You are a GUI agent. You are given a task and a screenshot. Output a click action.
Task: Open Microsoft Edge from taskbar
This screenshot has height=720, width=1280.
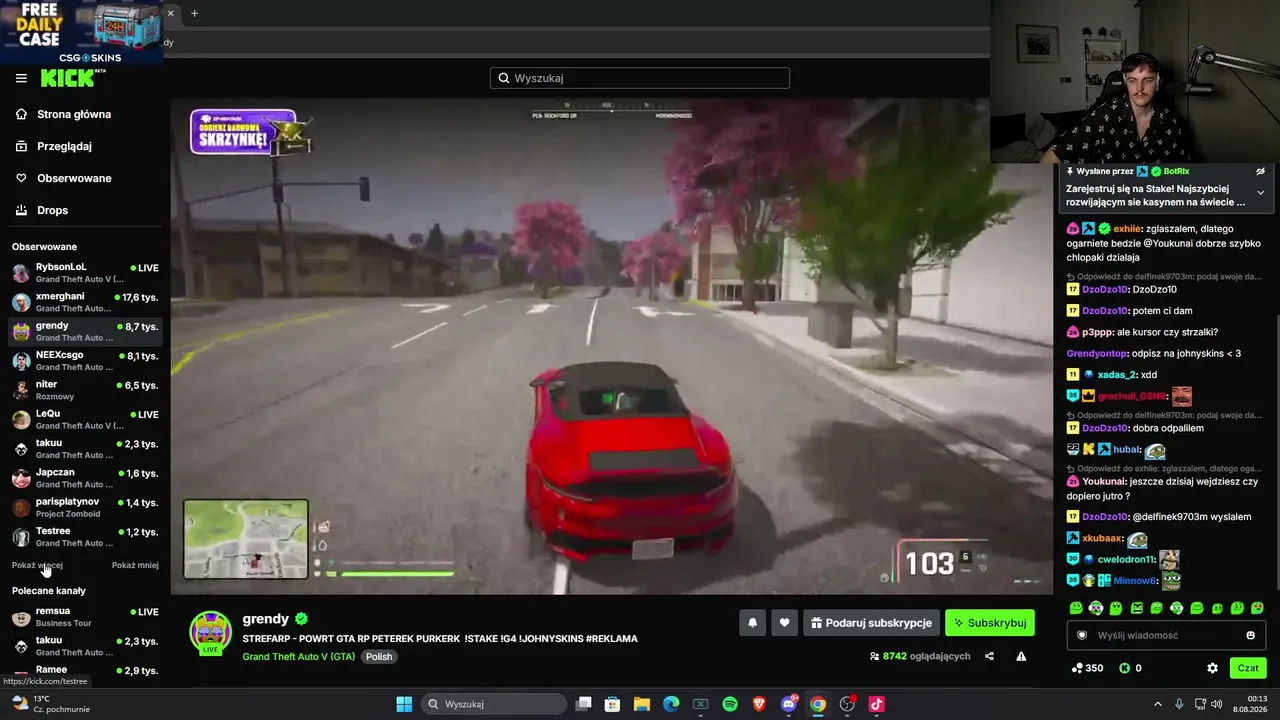[x=671, y=704]
